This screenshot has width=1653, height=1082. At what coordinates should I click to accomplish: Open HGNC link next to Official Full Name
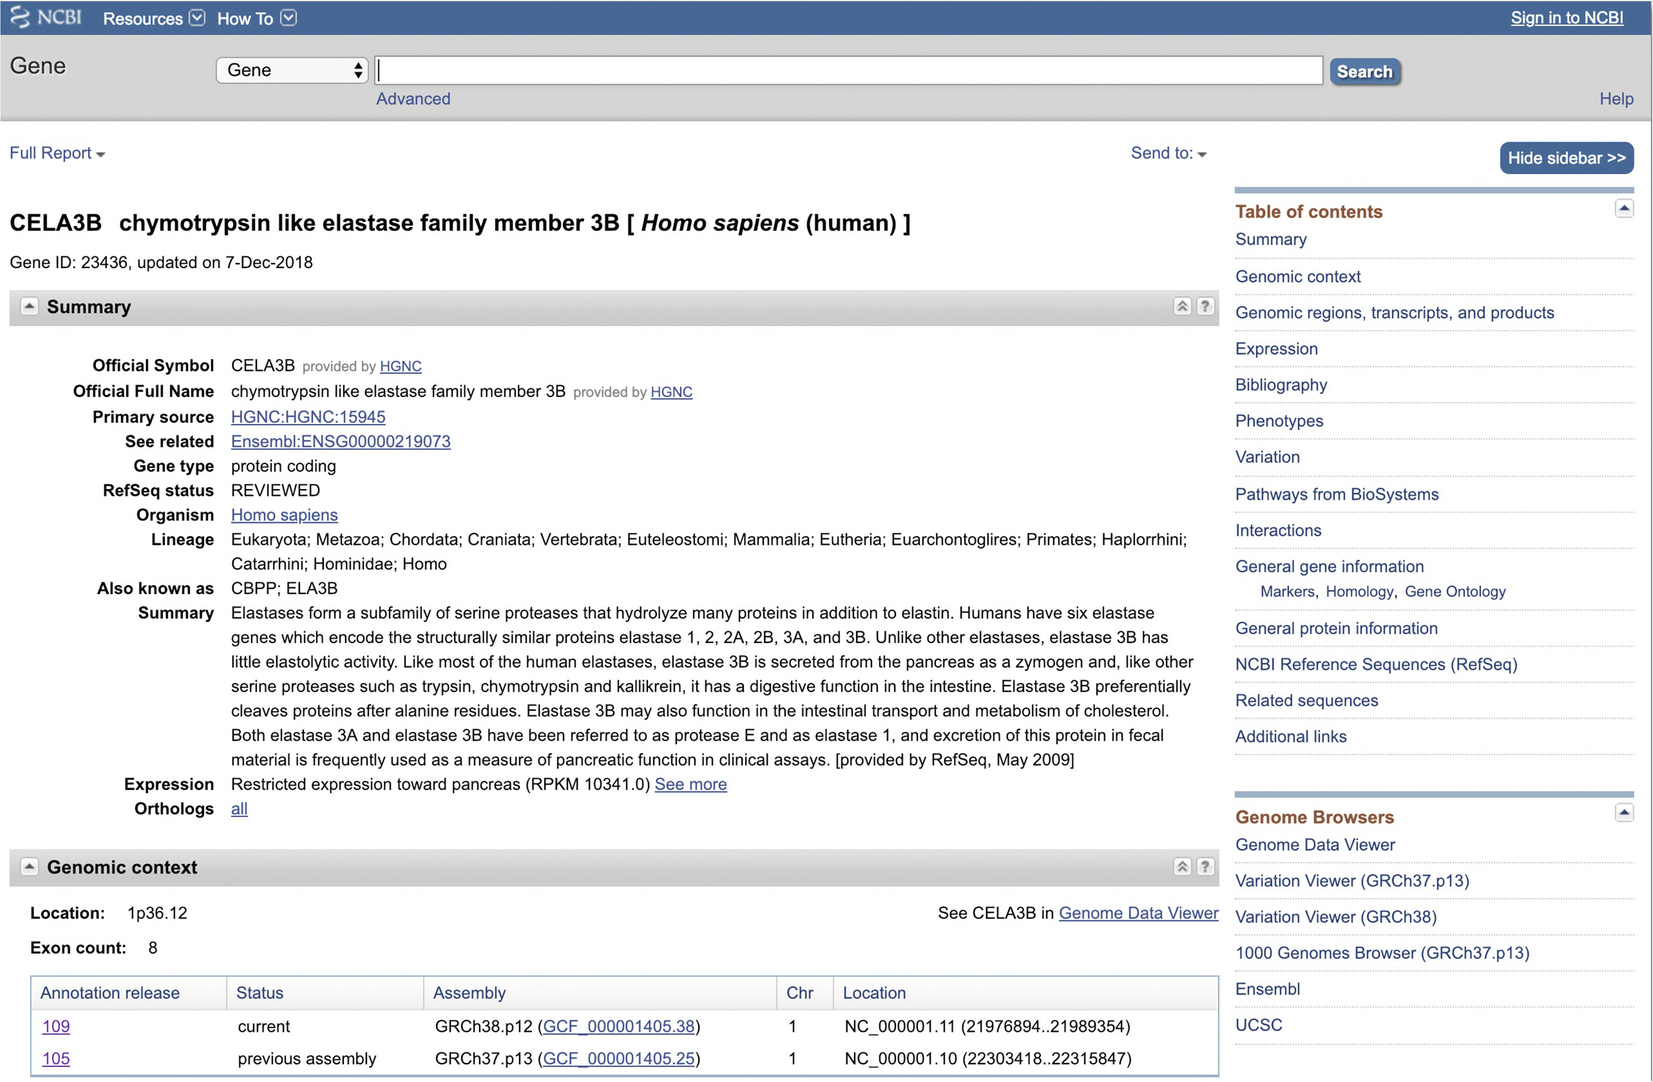tap(671, 392)
